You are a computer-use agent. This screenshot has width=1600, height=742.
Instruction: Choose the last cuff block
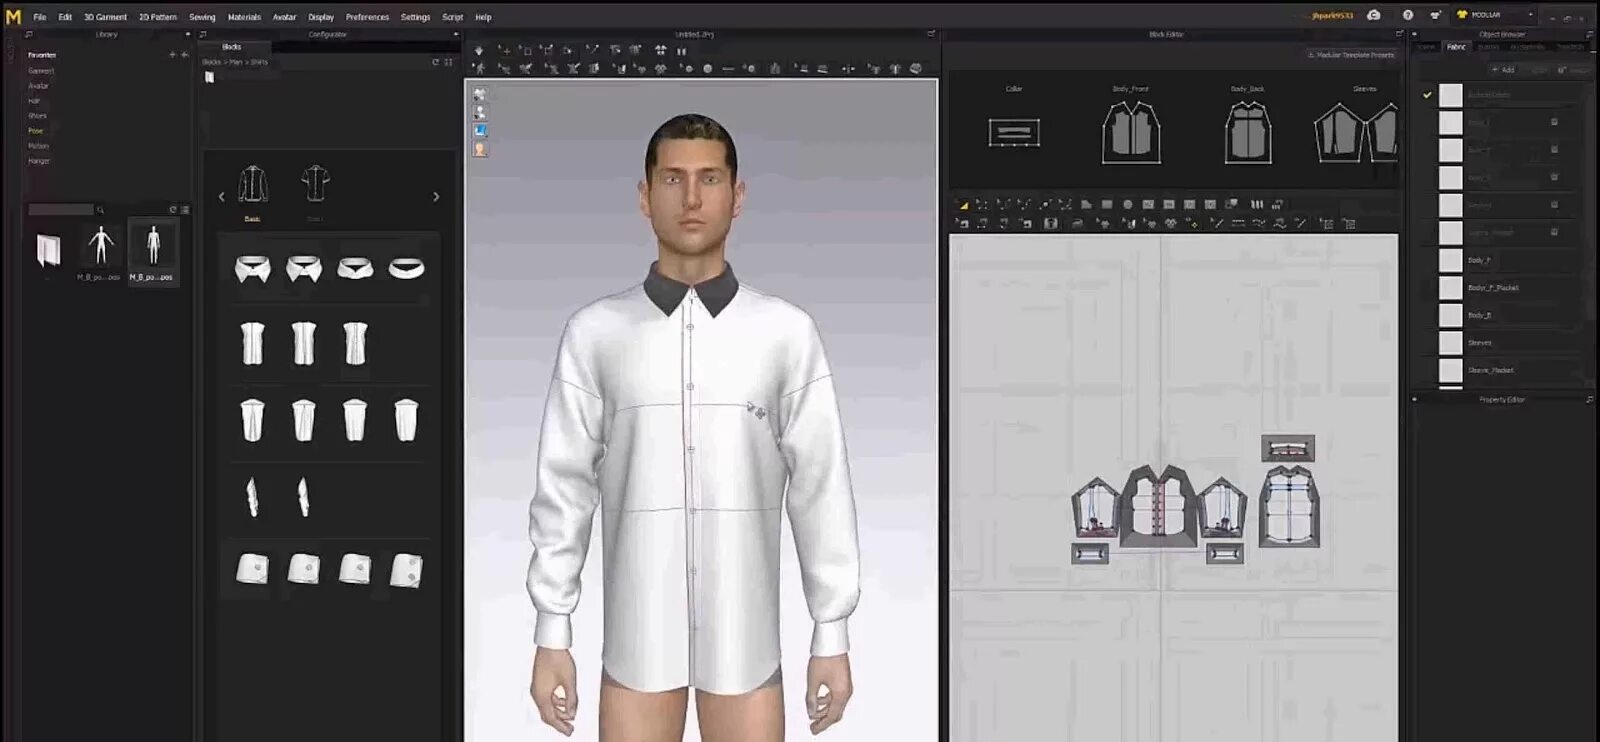tap(406, 570)
